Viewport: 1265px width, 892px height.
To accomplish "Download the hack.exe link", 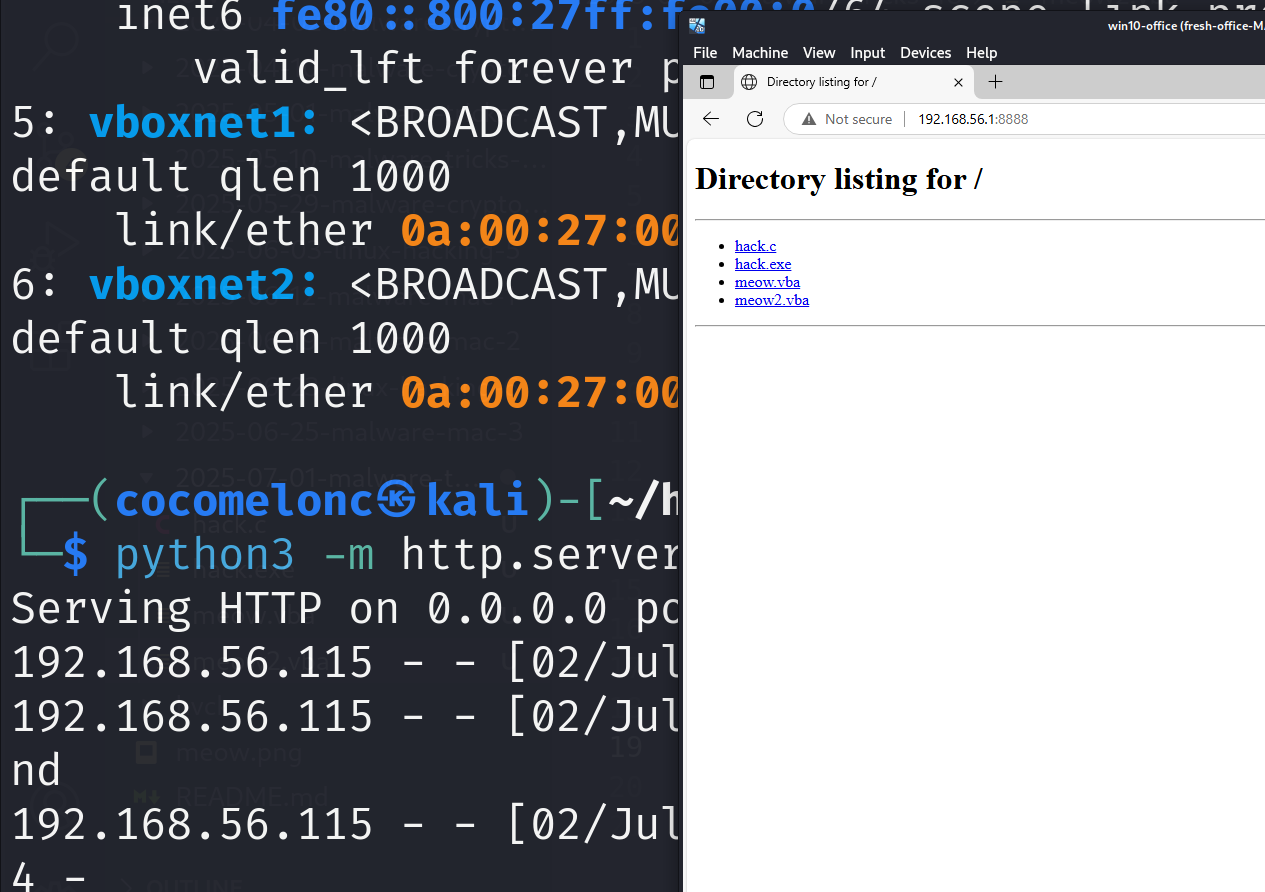I will (763, 264).
